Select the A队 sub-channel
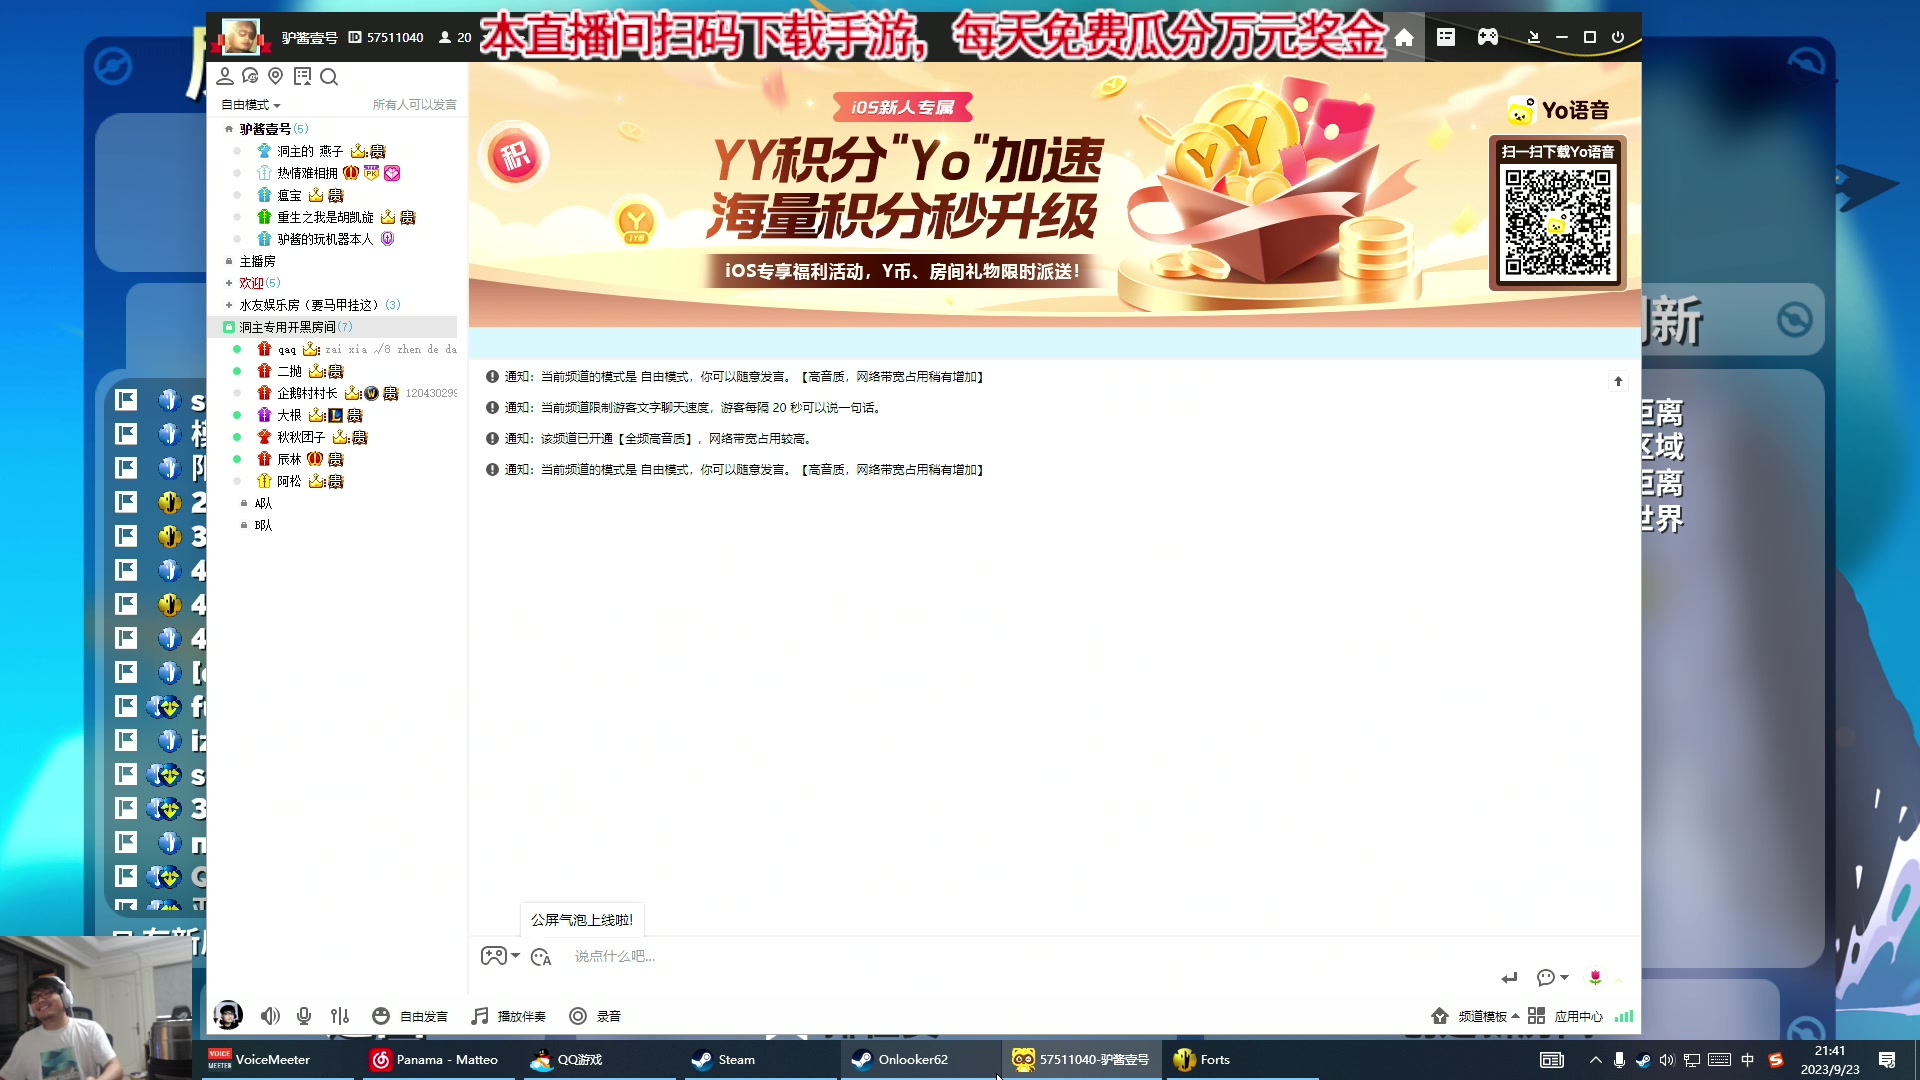The height and width of the screenshot is (1080, 1920). tap(263, 503)
